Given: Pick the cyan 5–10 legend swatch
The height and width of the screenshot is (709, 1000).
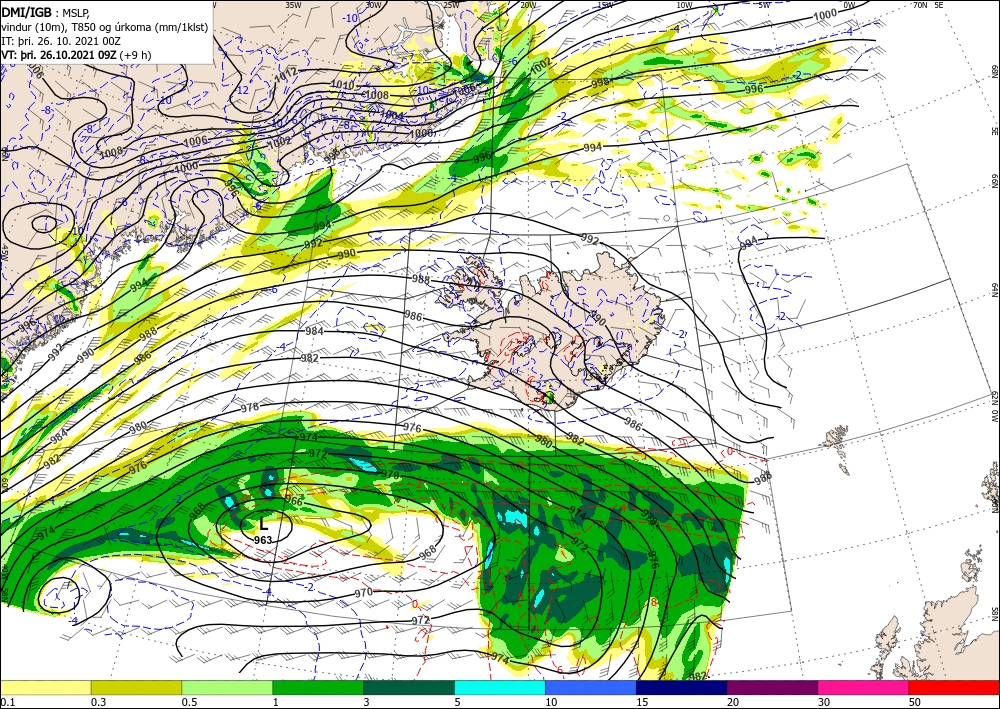Looking at the screenshot, I should (x=500, y=687).
